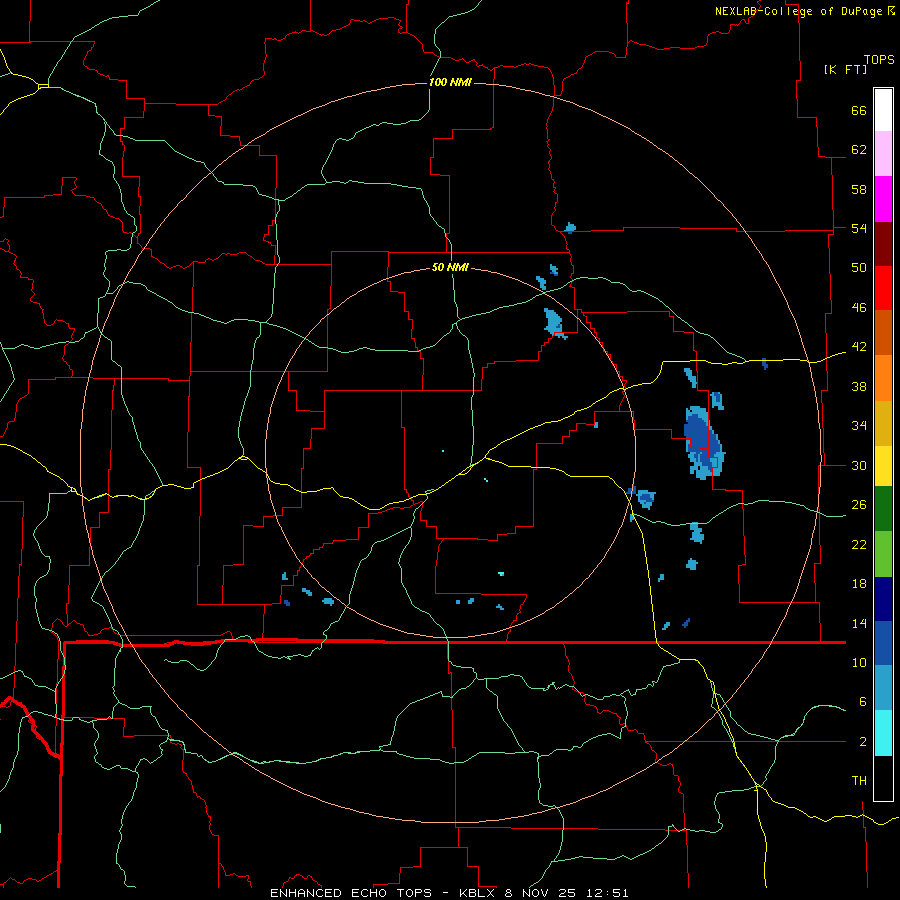900x900 pixels.
Task: Click the dark green legend swatch
Action: 883,509
